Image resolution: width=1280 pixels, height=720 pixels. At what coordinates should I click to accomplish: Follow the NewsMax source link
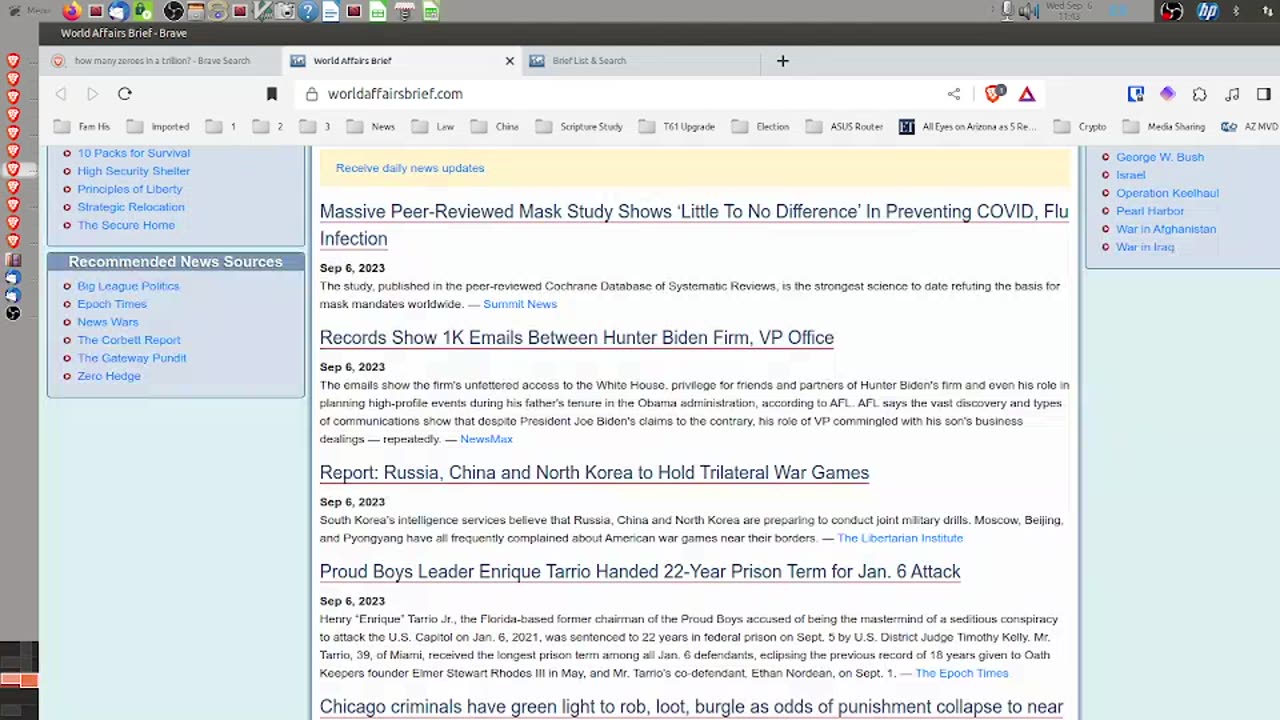(486, 439)
